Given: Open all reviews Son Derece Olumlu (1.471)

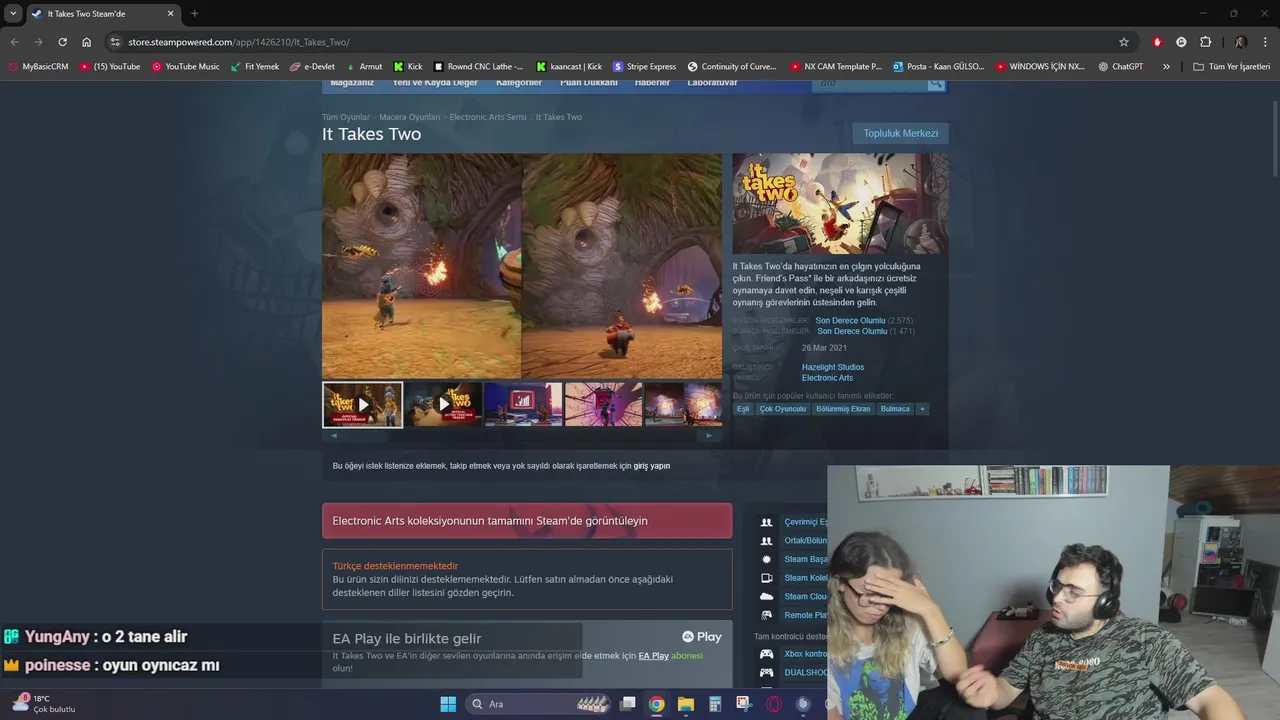Looking at the screenshot, I should 866,331.
